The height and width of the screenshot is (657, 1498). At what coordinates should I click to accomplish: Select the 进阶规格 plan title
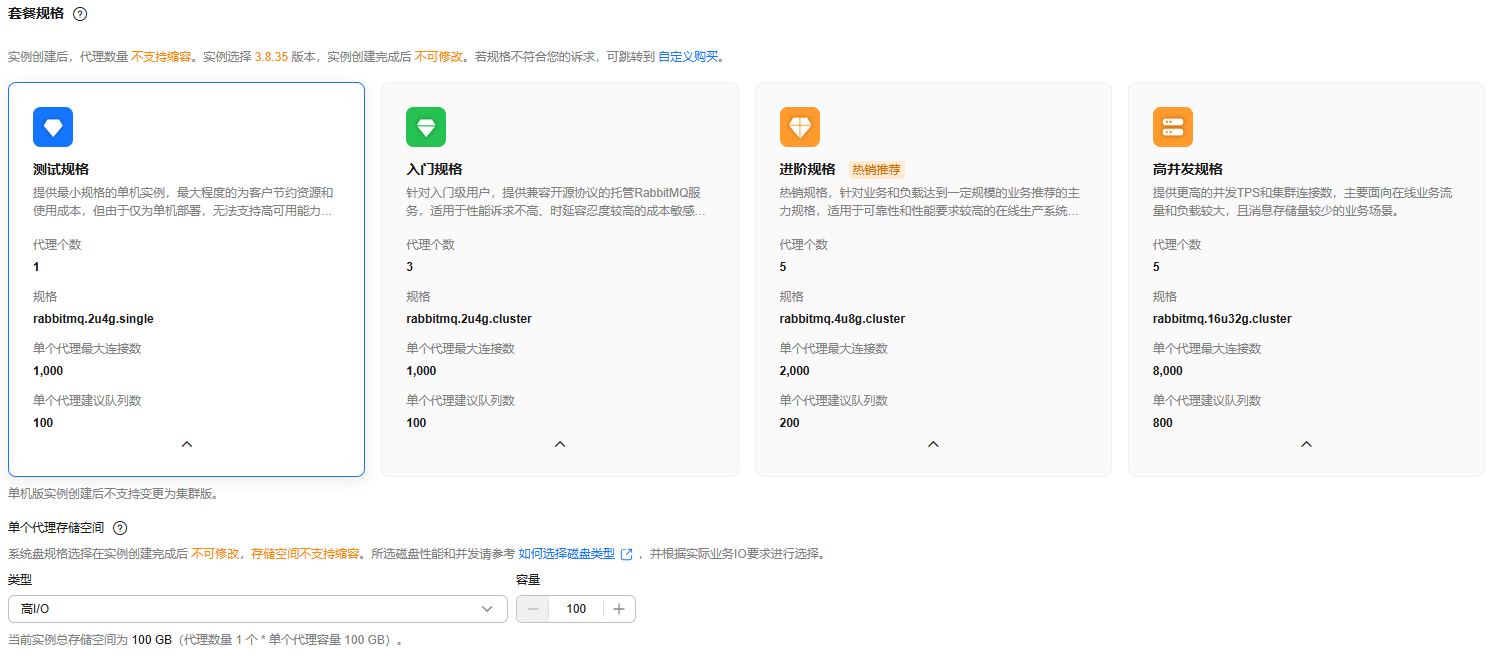(808, 170)
